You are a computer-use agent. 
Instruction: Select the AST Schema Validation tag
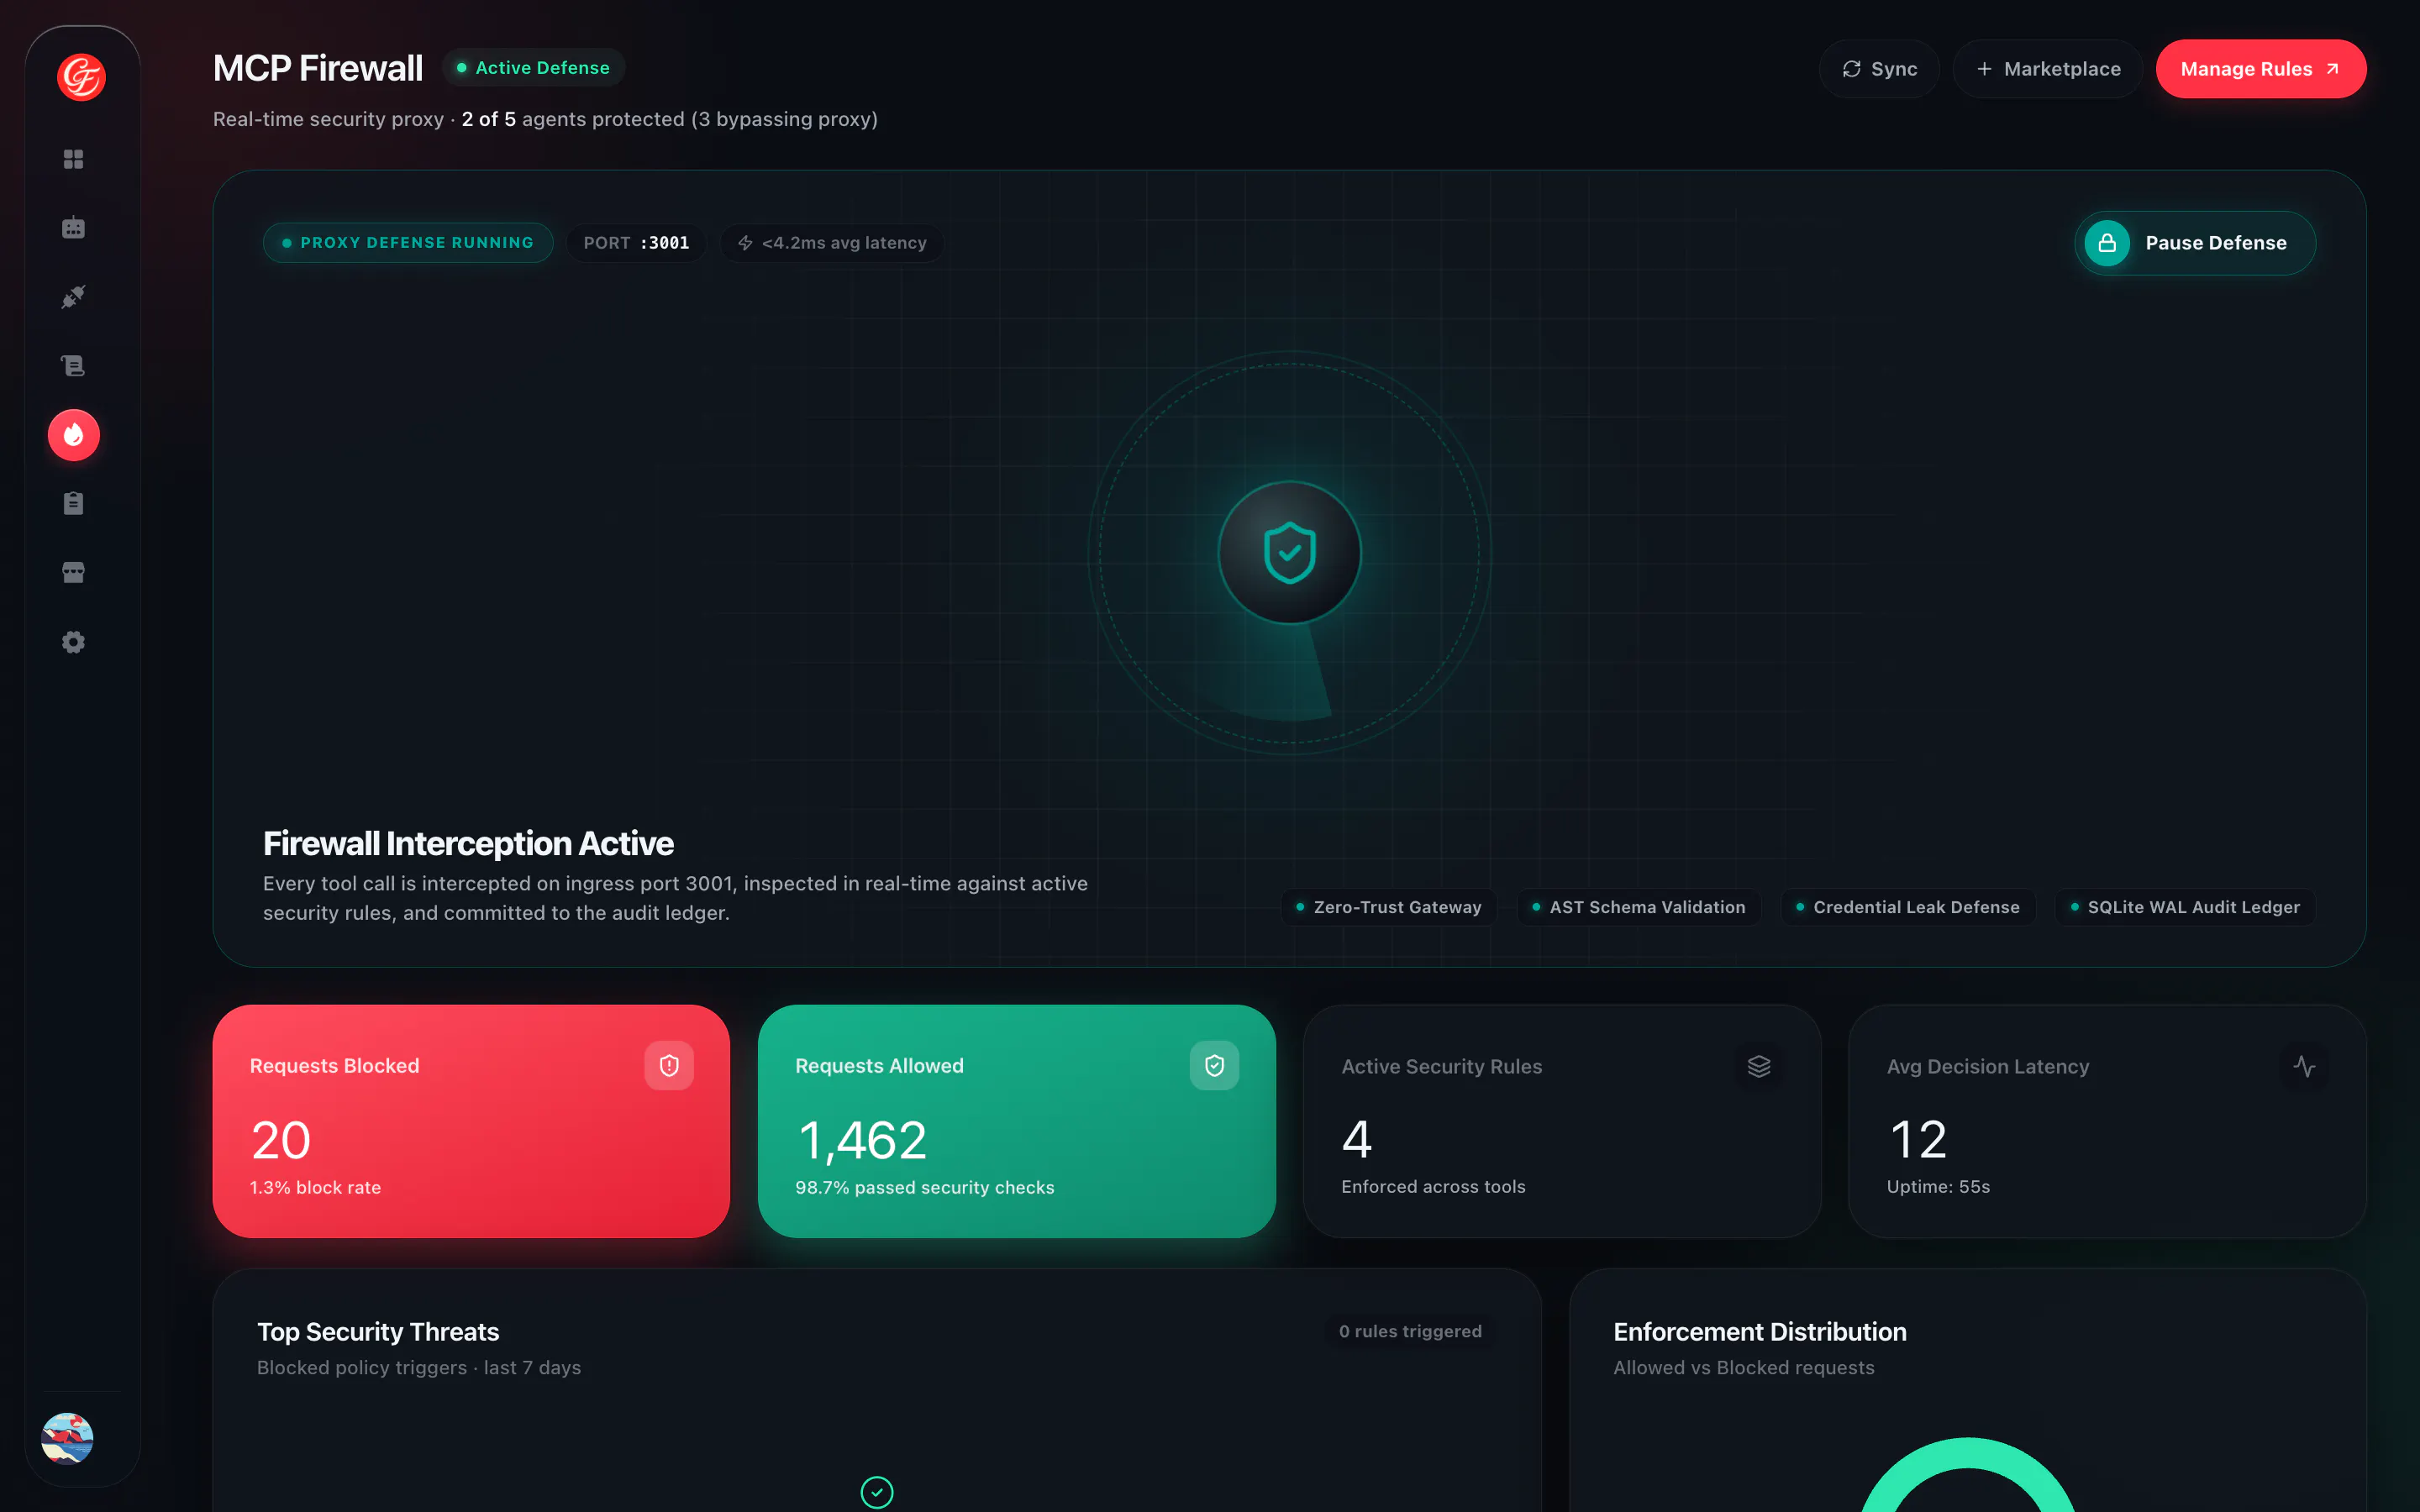click(1638, 907)
